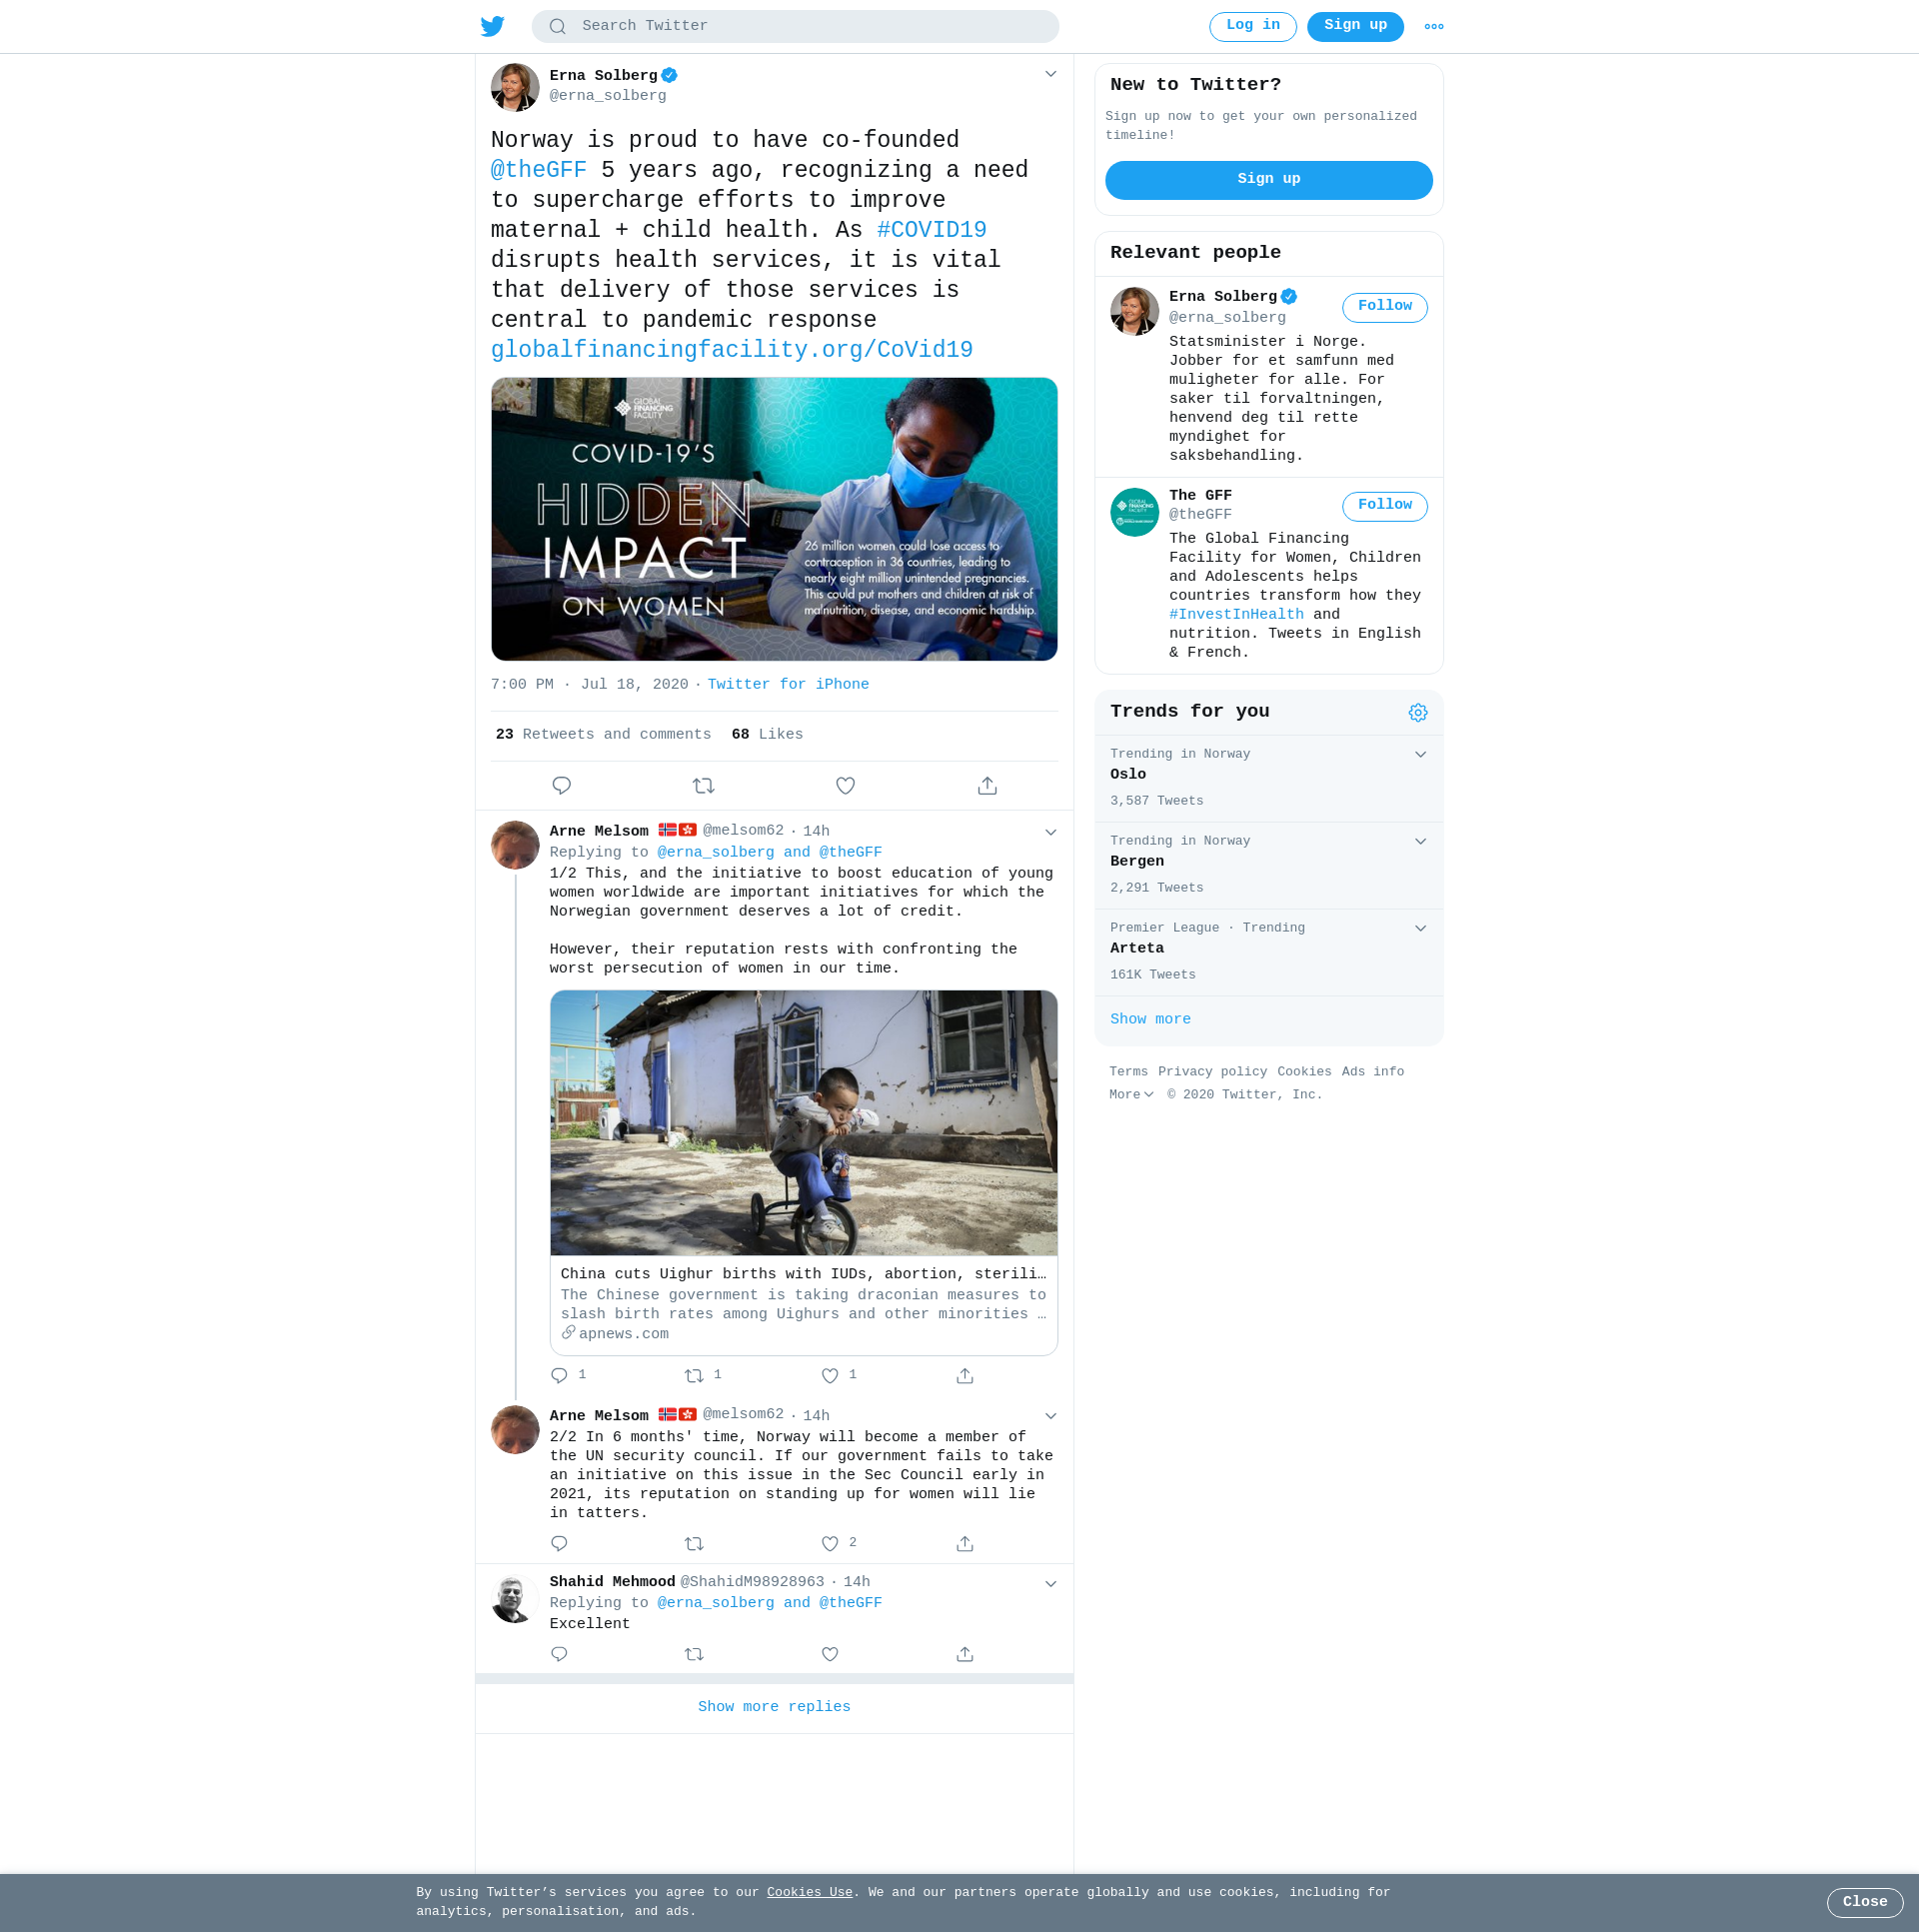Open the three-dot more menu in header
Screen dimensions: 1919x1932
(x=1434, y=27)
